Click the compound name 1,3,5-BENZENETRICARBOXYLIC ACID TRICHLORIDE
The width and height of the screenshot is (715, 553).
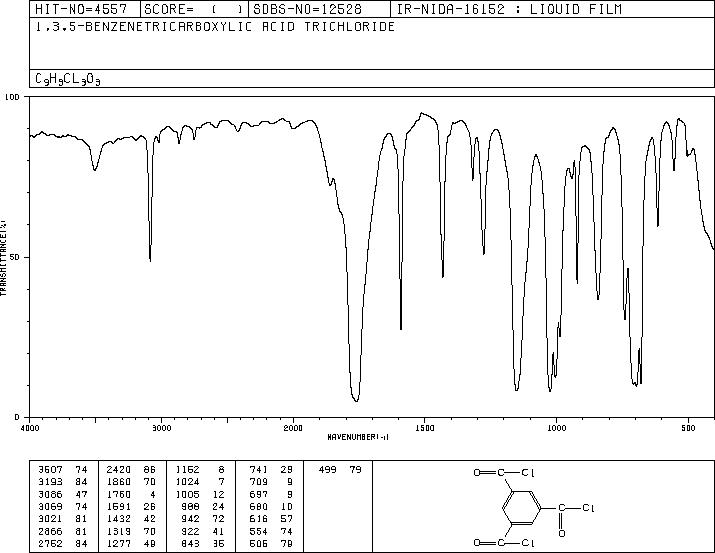pyautogui.click(x=215, y=26)
